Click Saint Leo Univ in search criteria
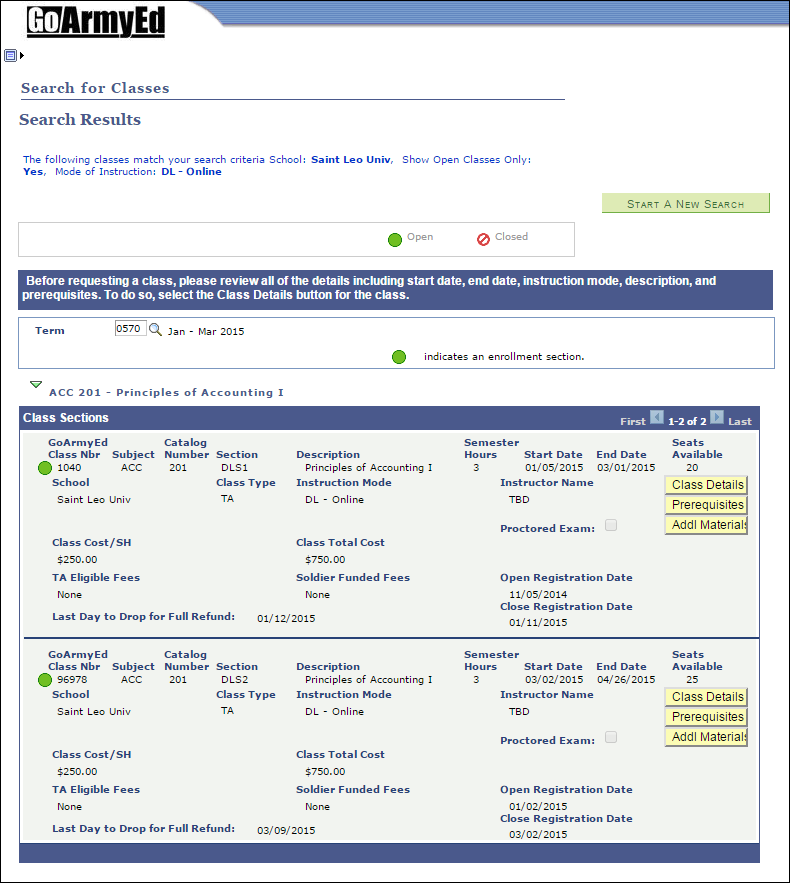Screen dimensions: 790x883 351,160
